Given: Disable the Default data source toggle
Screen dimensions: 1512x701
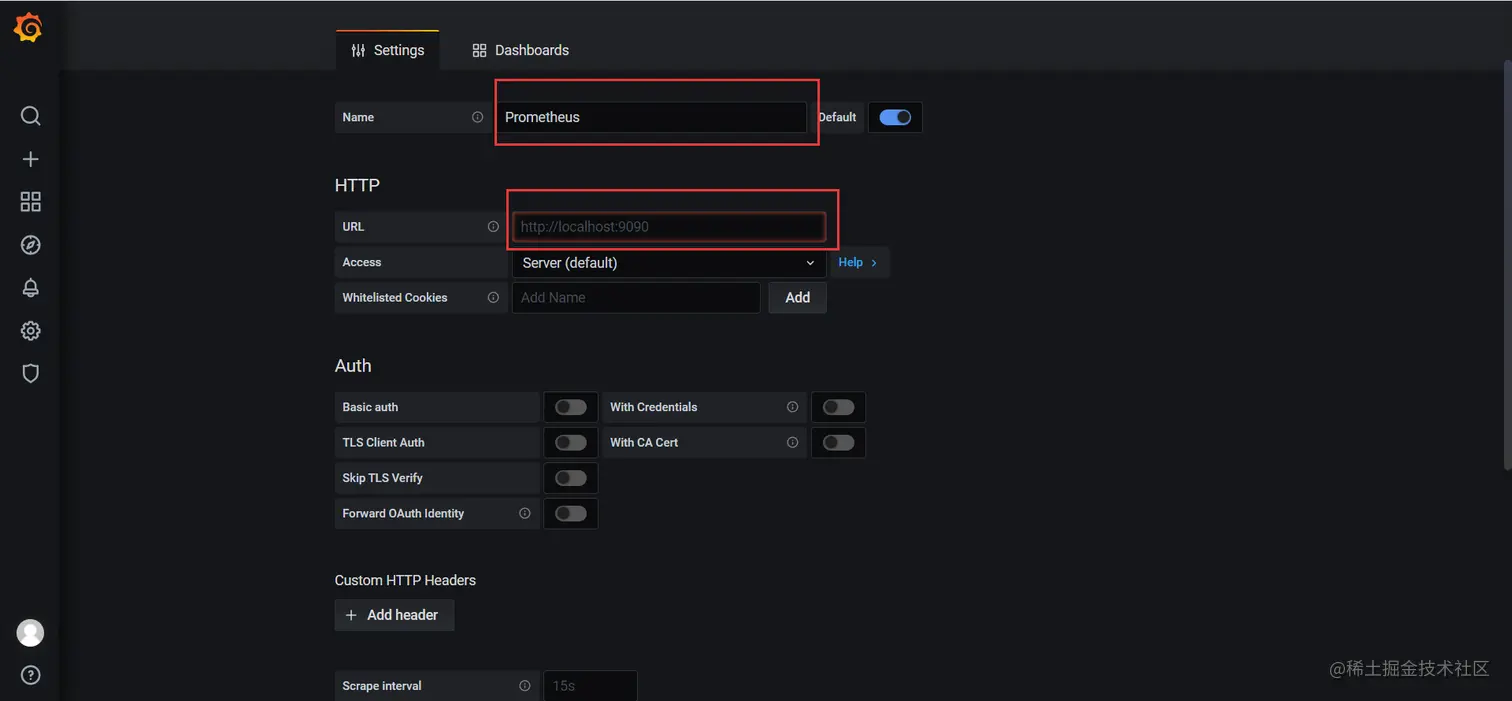Looking at the screenshot, I should tap(895, 117).
